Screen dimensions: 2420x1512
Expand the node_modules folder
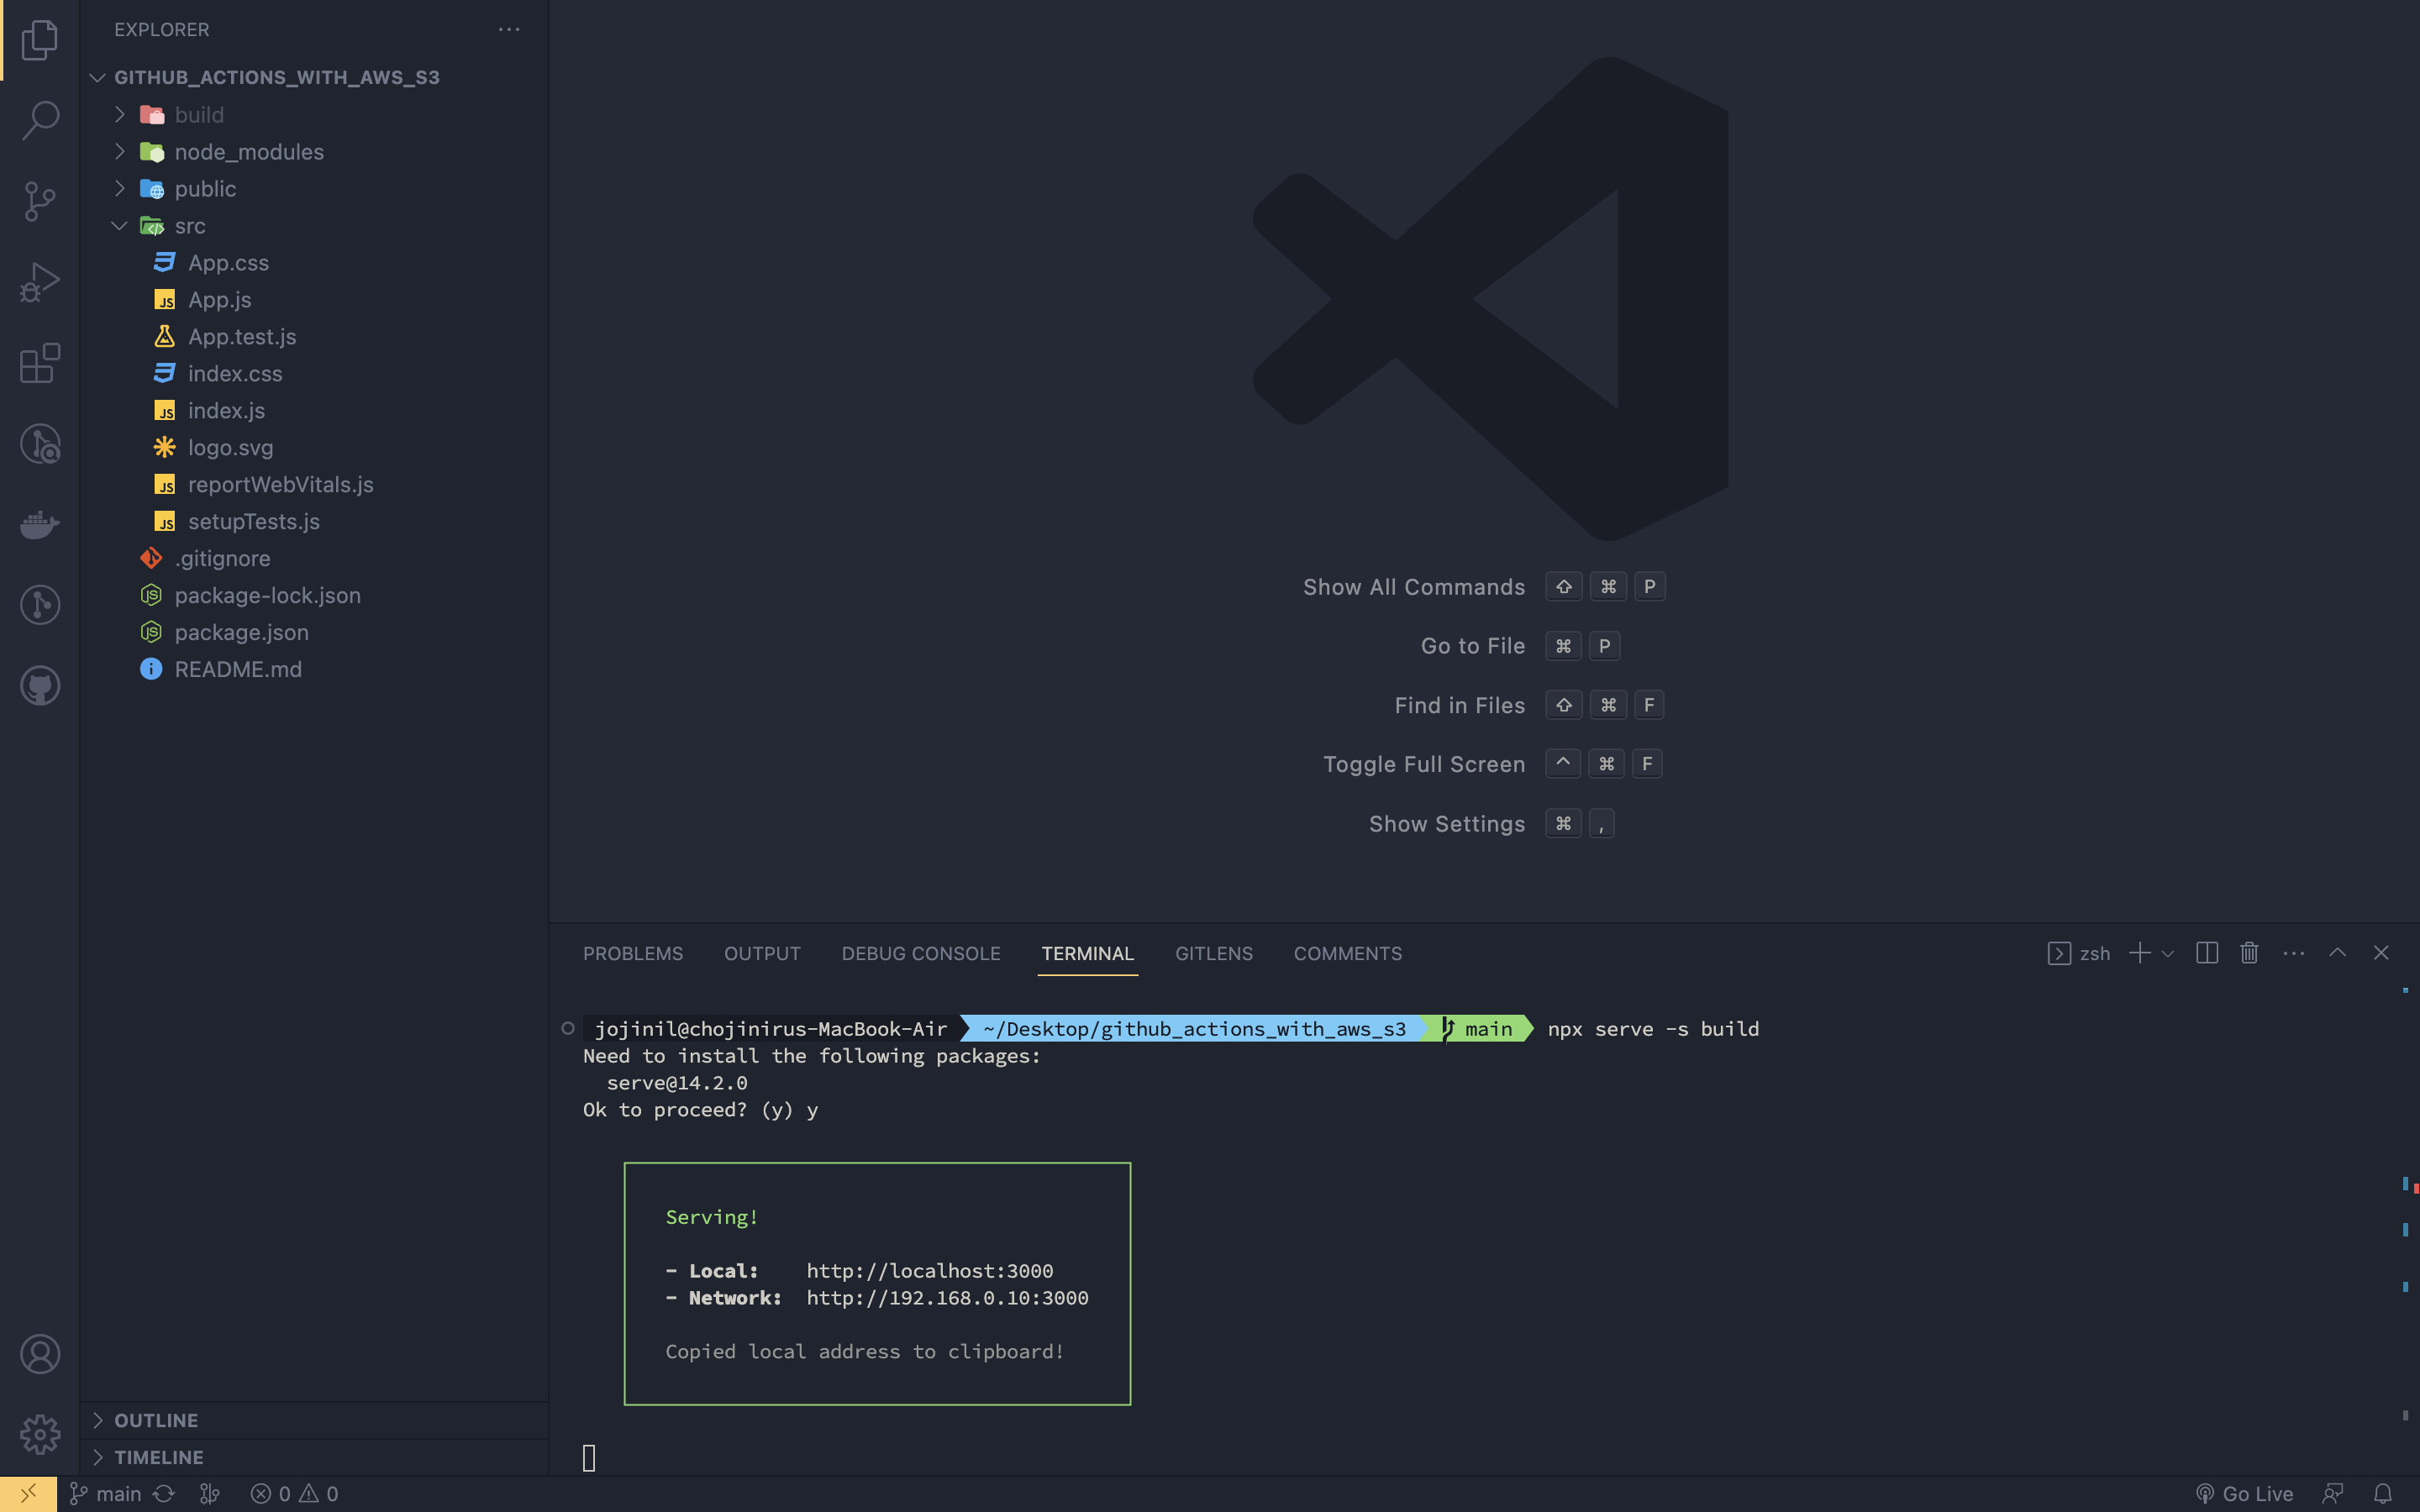click(314, 152)
